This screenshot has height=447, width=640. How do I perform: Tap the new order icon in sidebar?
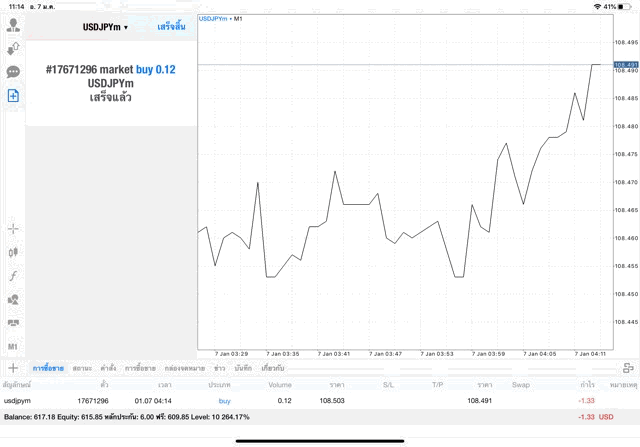14,96
